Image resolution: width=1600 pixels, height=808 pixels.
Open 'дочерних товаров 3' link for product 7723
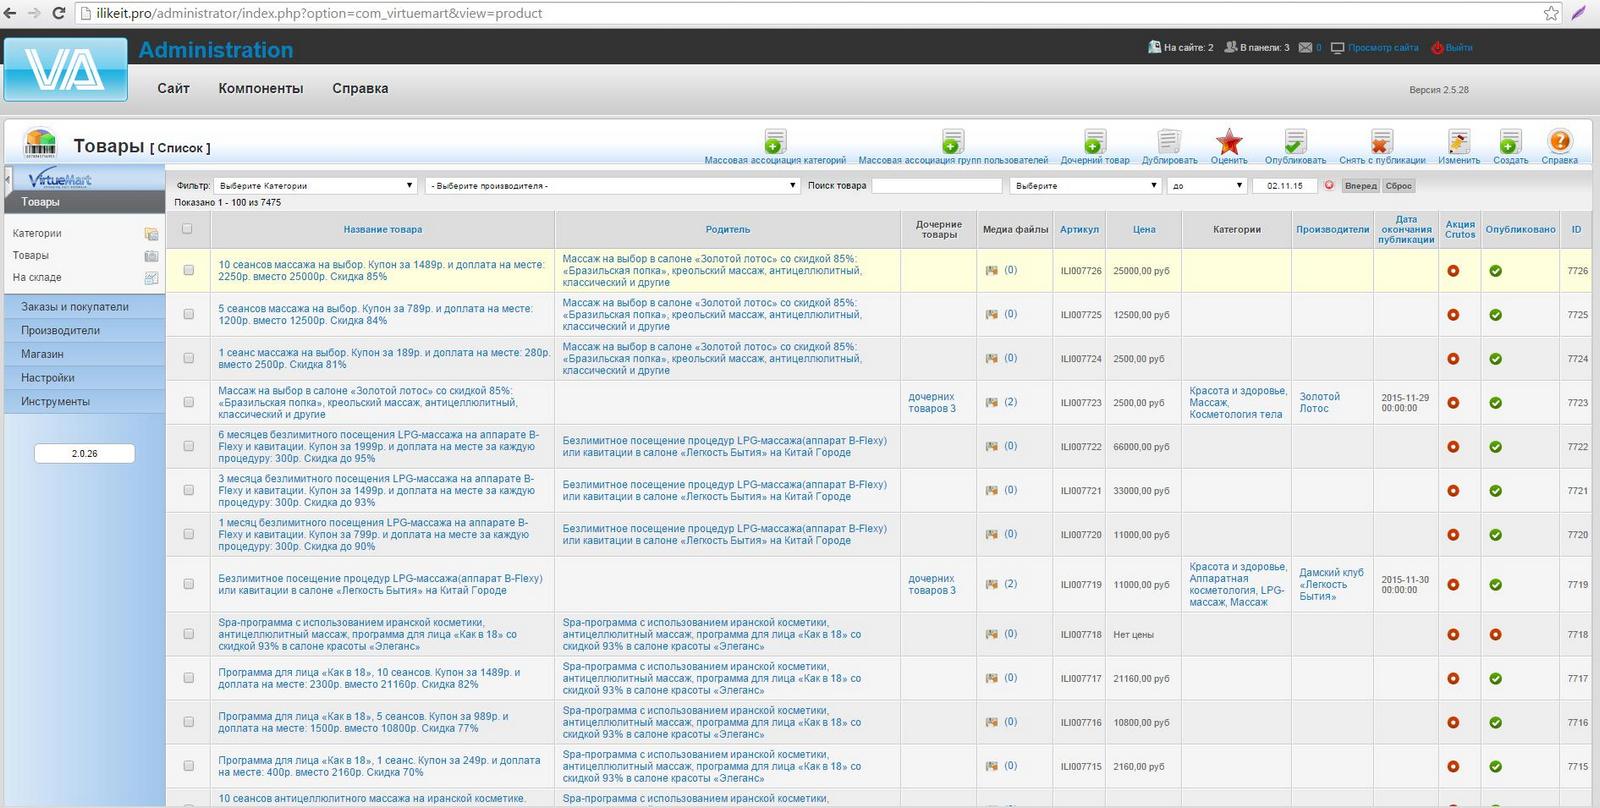932,403
